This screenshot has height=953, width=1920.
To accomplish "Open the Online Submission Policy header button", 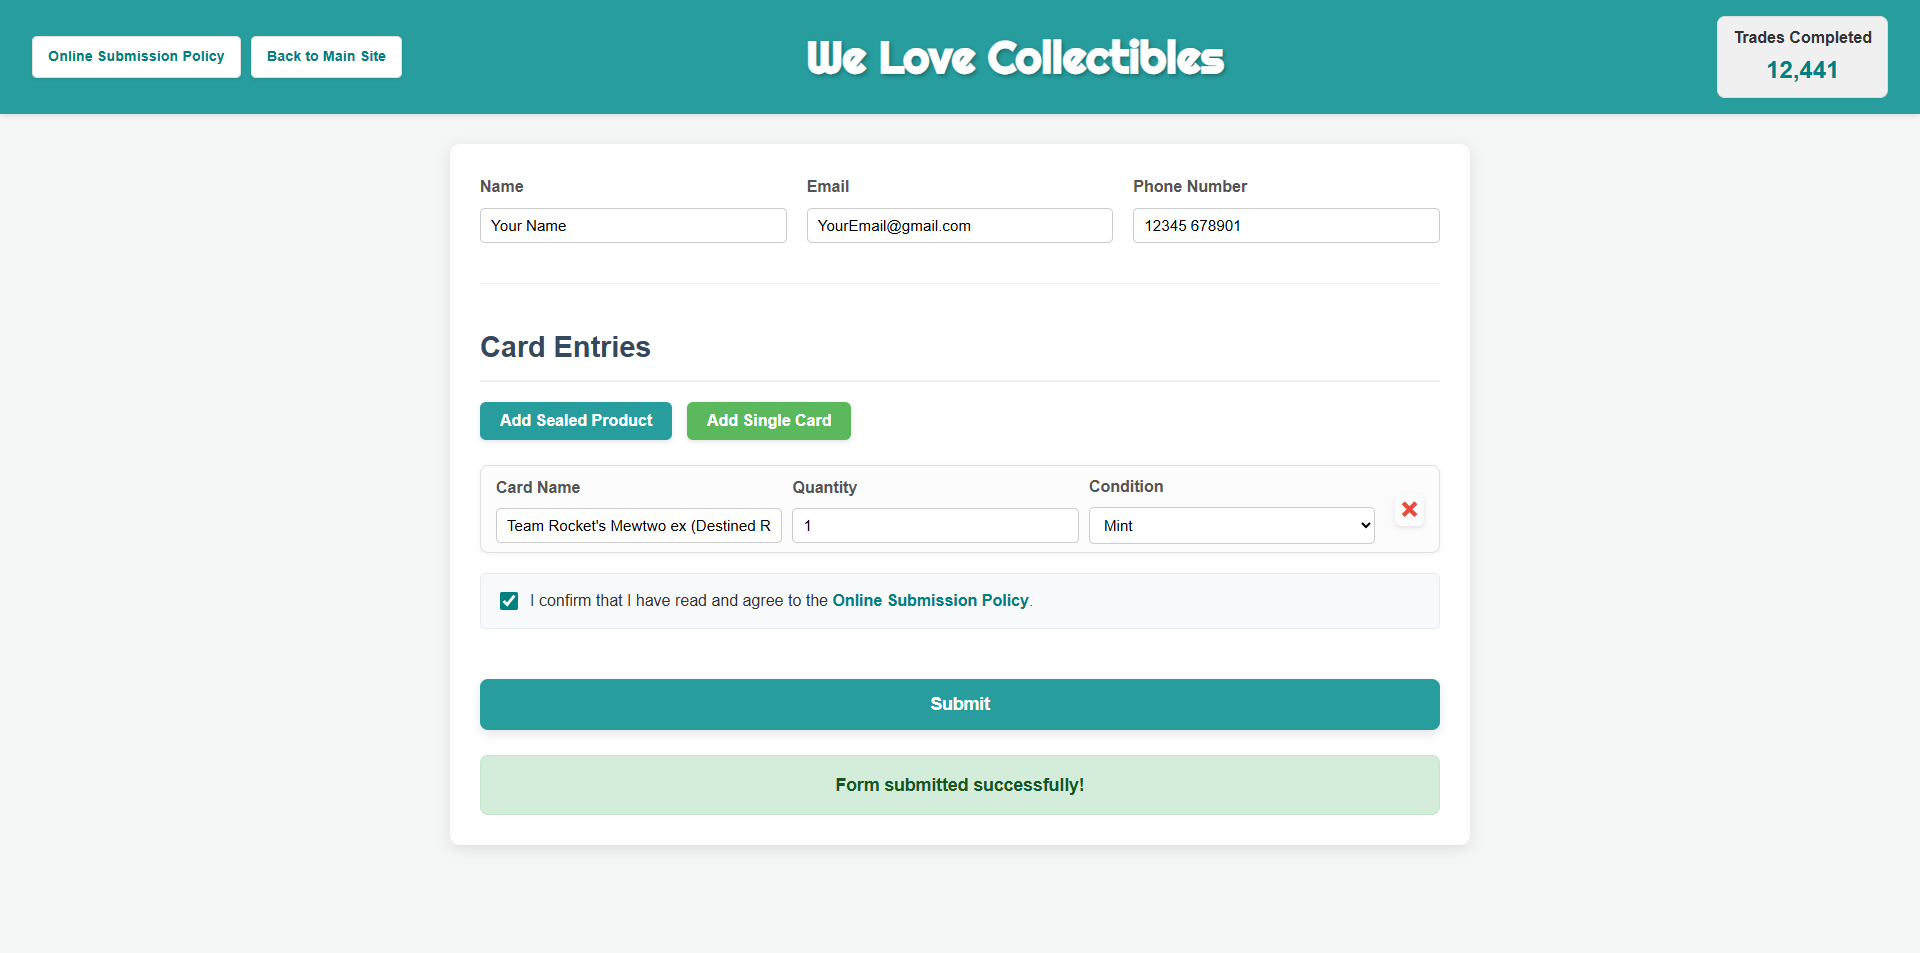I will [136, 57].
